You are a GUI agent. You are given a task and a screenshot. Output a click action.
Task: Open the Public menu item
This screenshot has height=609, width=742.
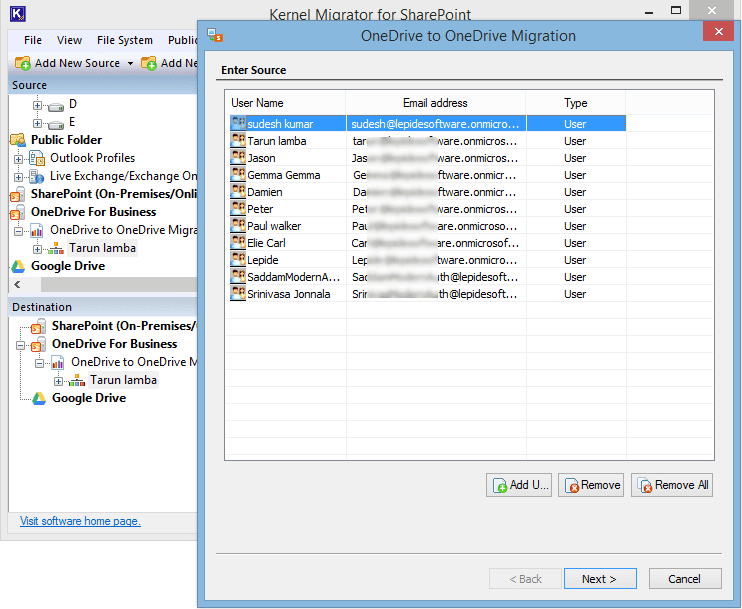click(x=182, y=40)
